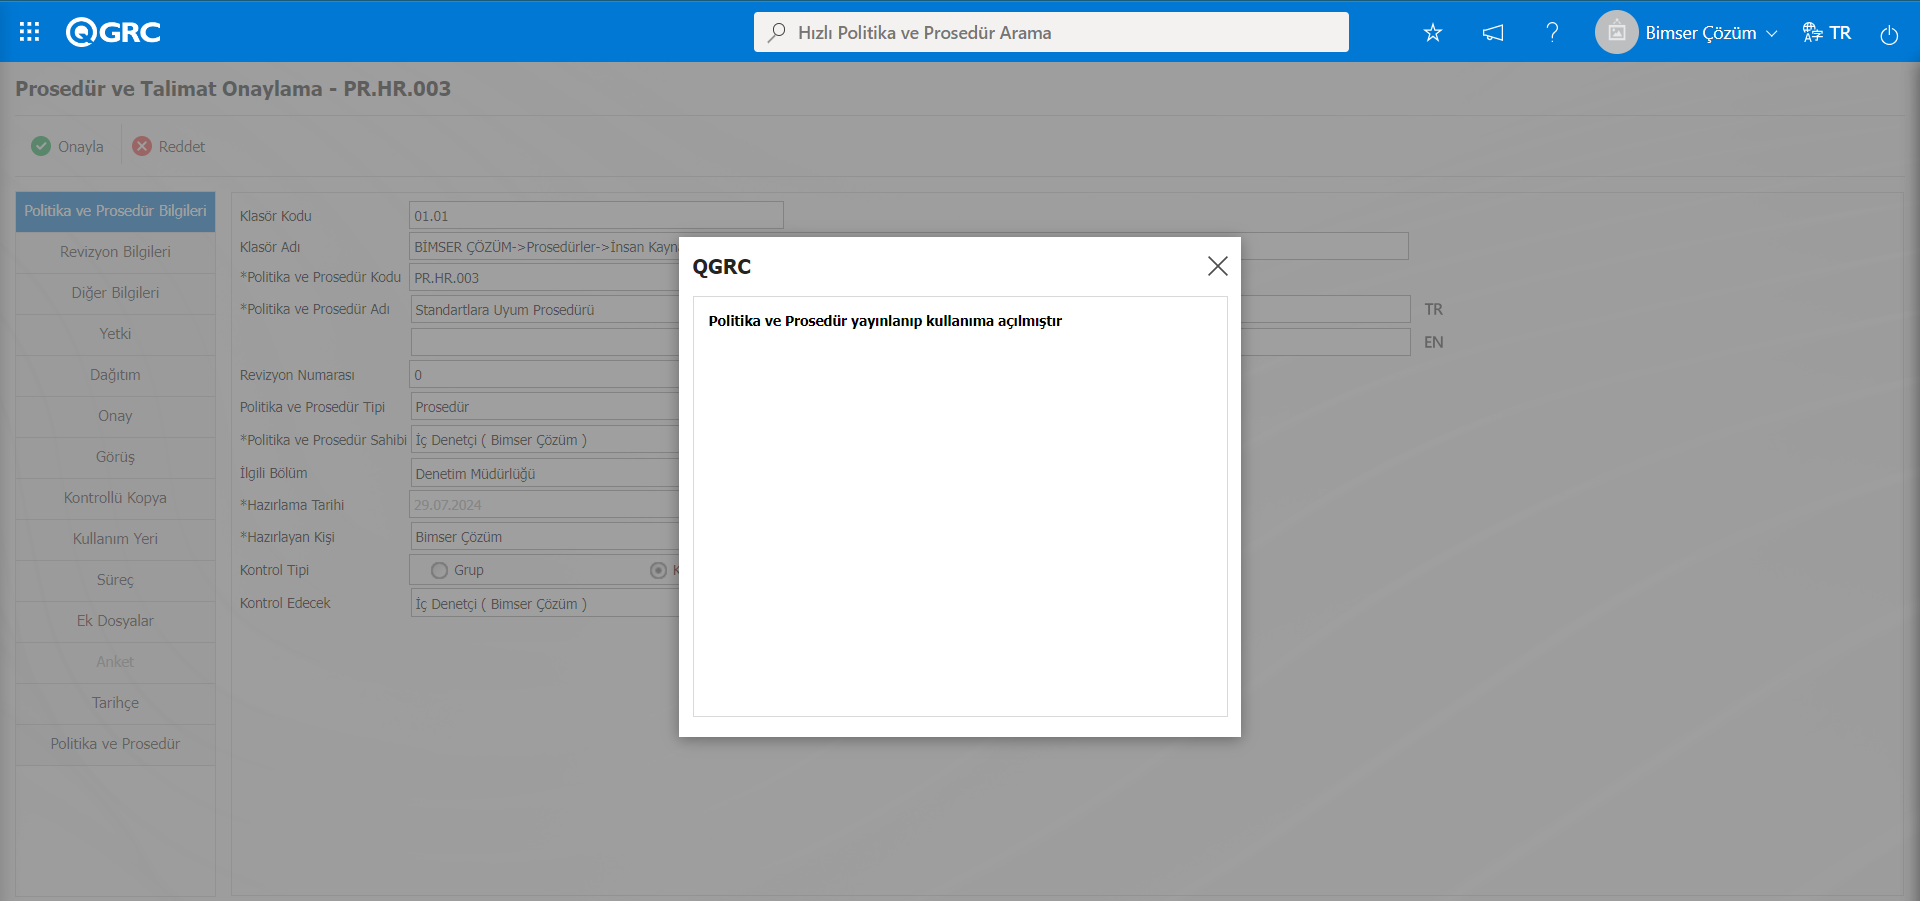The image size is (1920, 901).
Task: Open Diğer Bilgileri tab
Action: click(x=115, y=293)
